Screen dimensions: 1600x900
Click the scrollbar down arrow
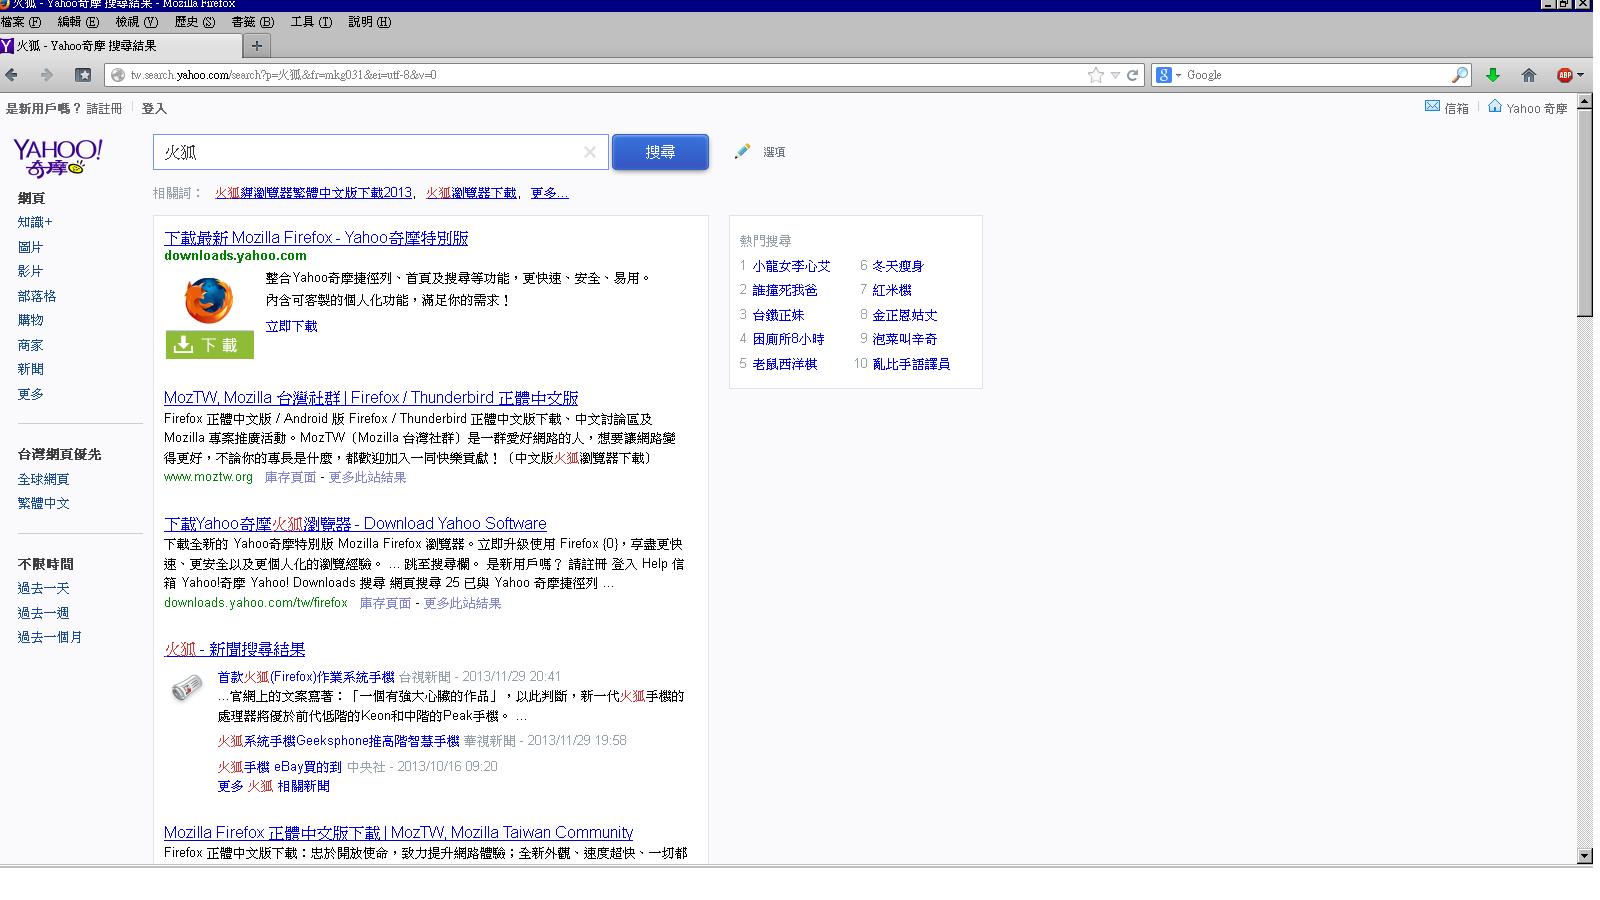tap(1584, 856)
